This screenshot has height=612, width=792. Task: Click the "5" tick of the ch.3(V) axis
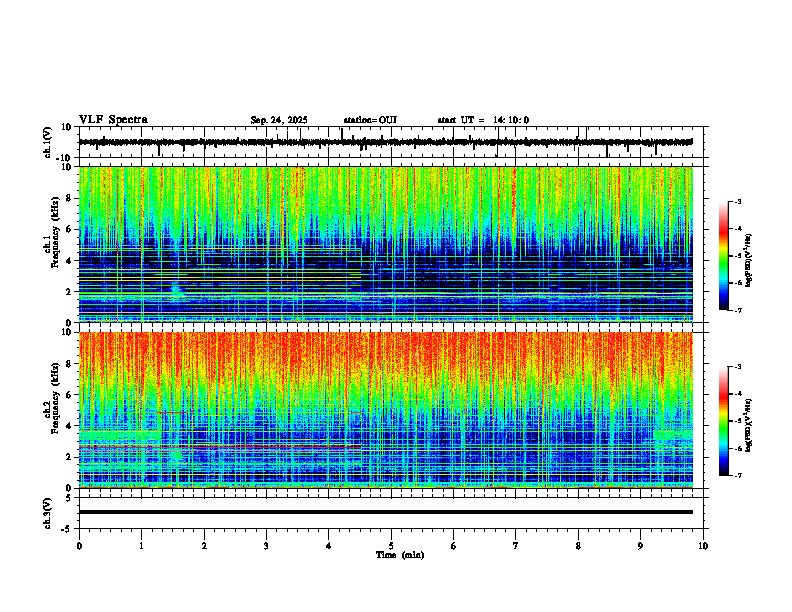[x=69, y=497]
